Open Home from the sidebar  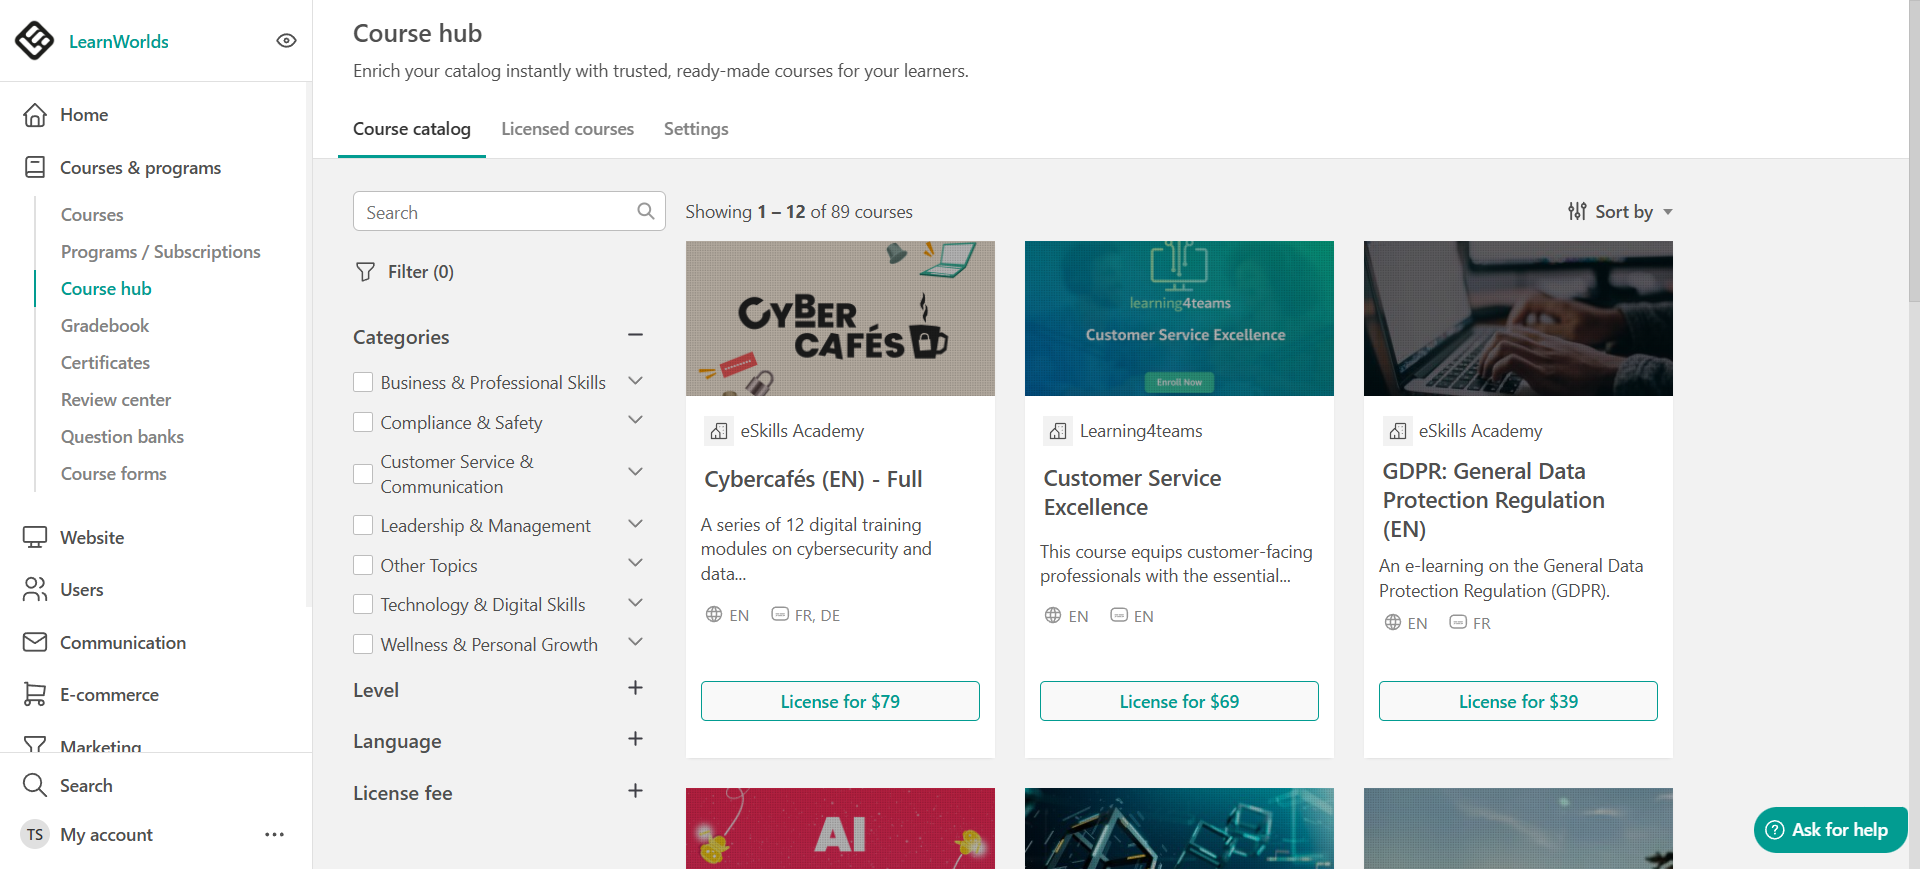click(x=84, y=115)
